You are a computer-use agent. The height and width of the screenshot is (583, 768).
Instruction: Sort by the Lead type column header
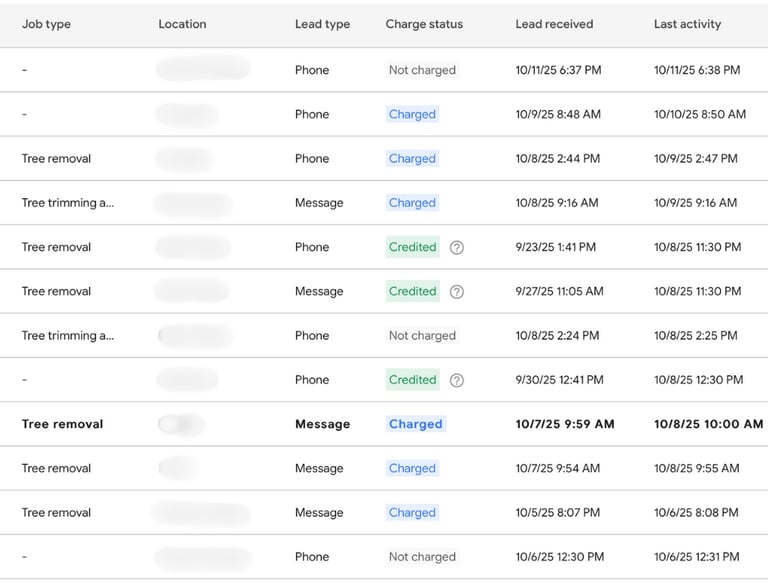(322, 24)
